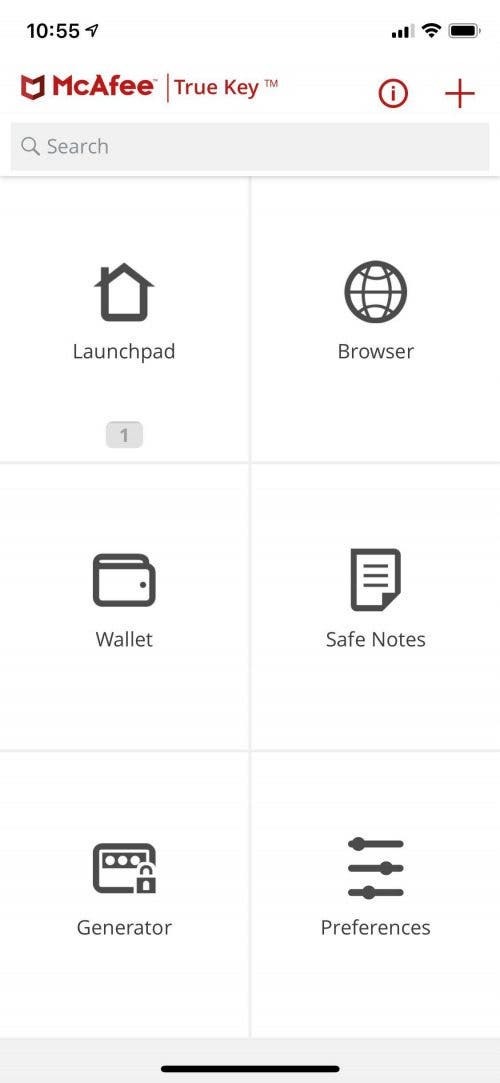The width and height of the screenshot is (500, 1083).
Task: Tap the Safe Notes text label
Action: pos(376,640)
